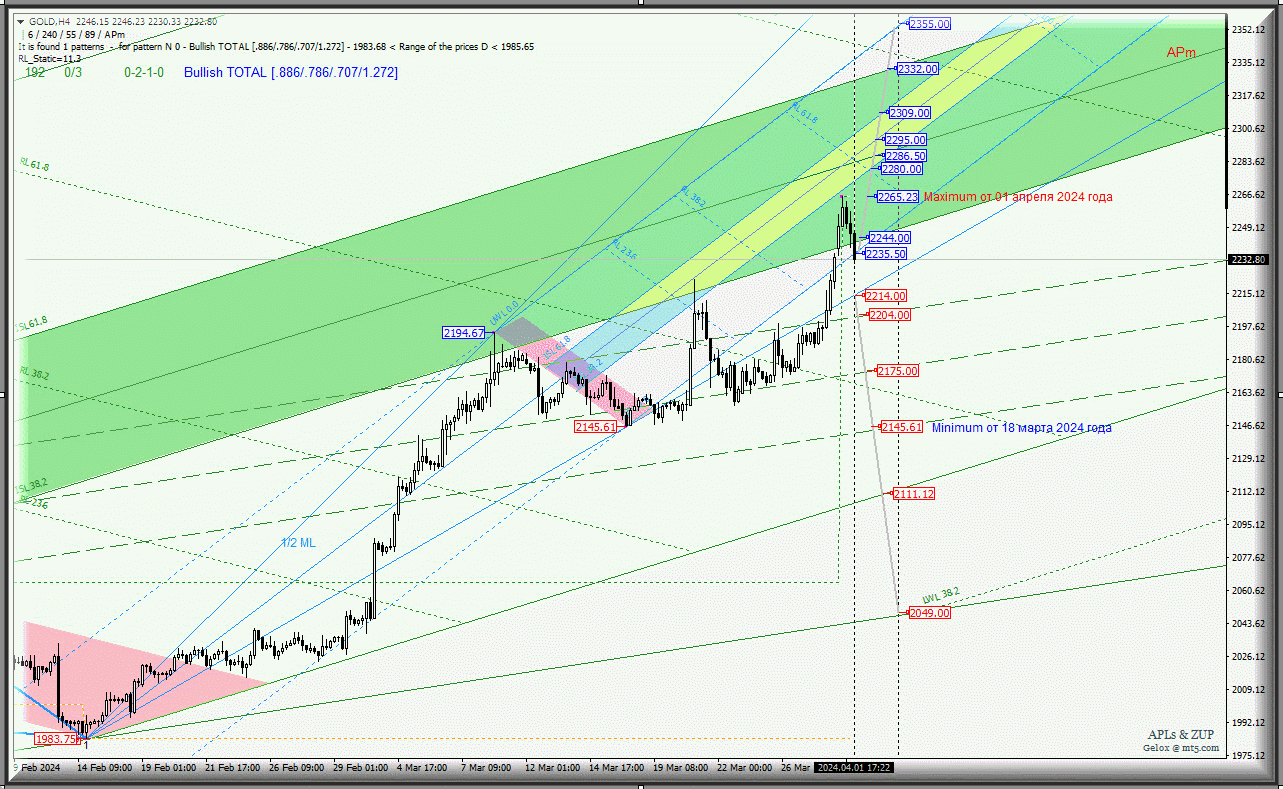Click the 2194.67 swing high label
Screen dimensions: 1283x789
[x=463, y=332]
